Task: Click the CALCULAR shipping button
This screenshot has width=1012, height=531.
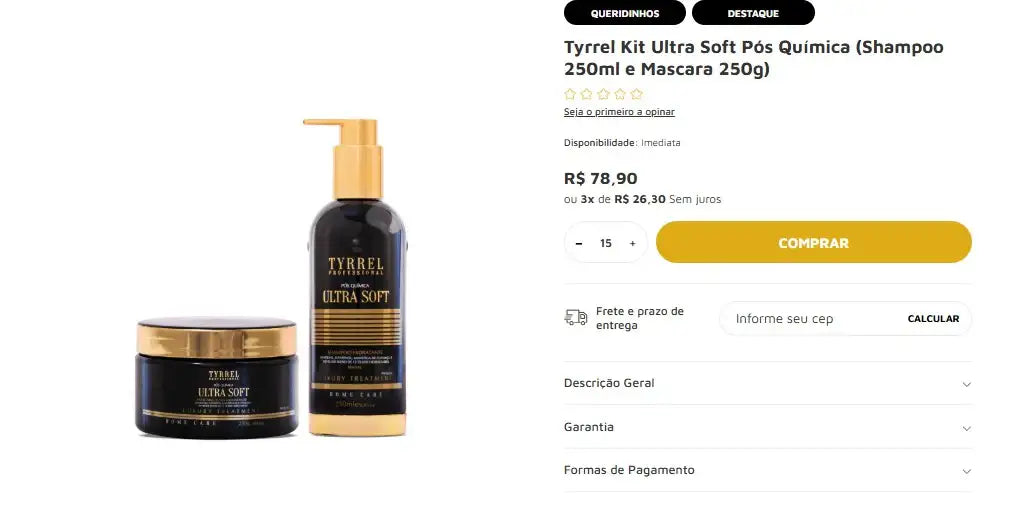Action: (933, 319)
